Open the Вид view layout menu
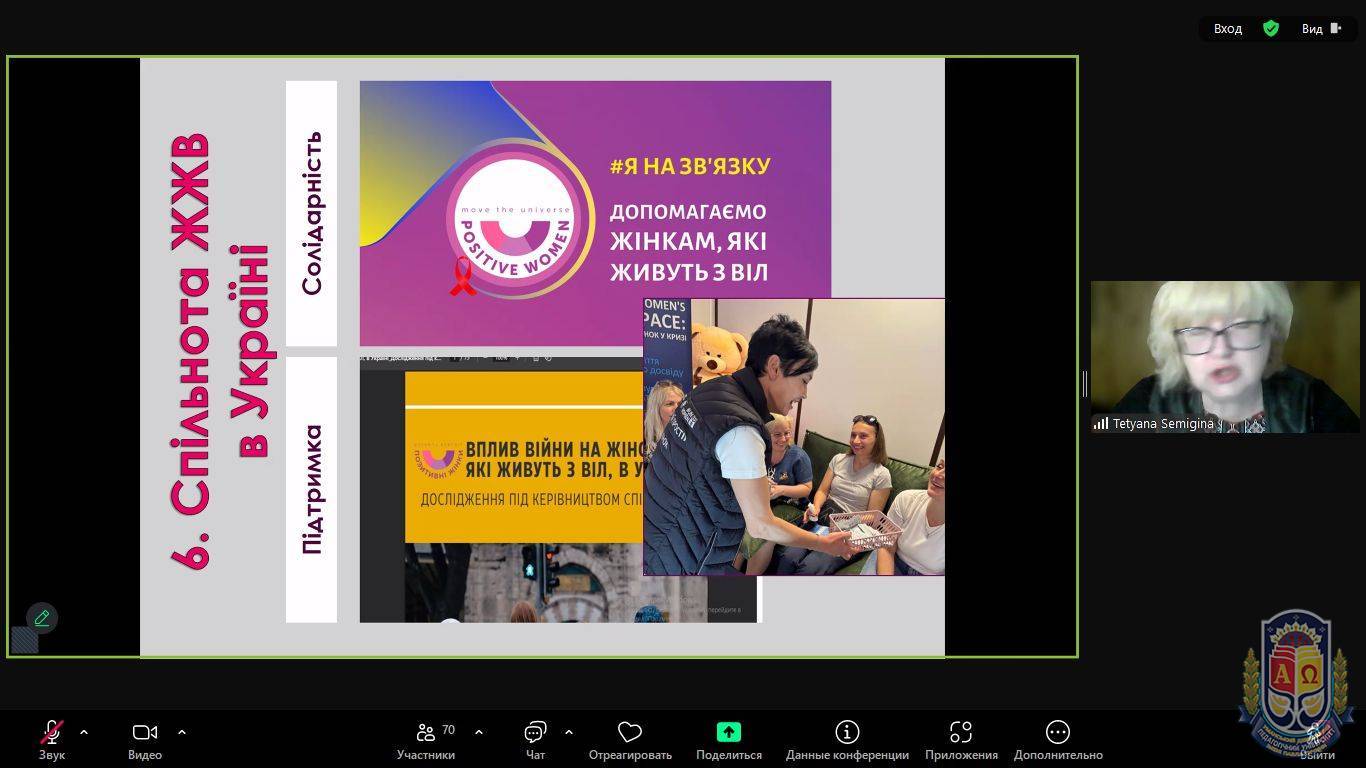The width and height of the screenshot is (1366, 768). [x=1321, y=28]
